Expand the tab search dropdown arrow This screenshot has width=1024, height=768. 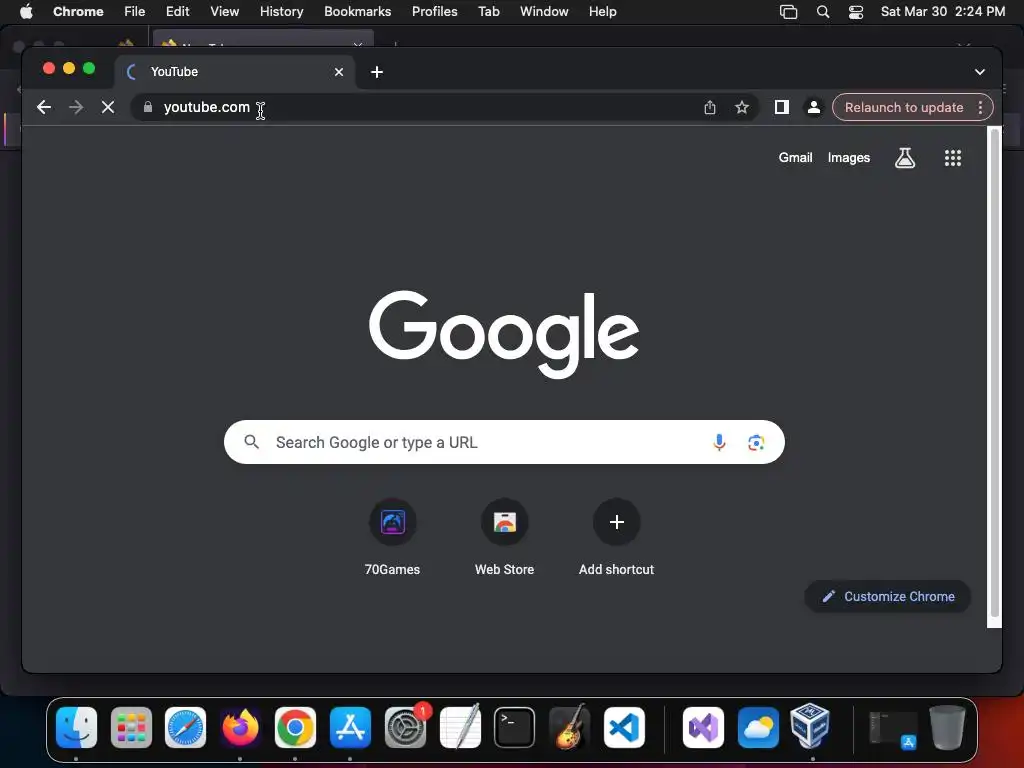tap(979, 72)
